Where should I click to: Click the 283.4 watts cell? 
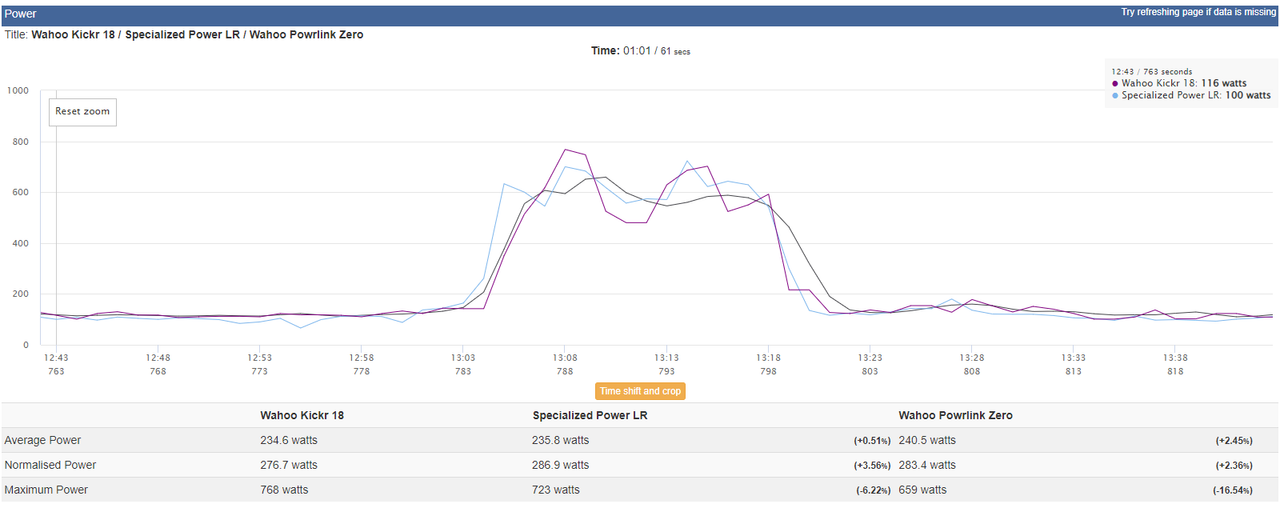(x=928, y=465)
